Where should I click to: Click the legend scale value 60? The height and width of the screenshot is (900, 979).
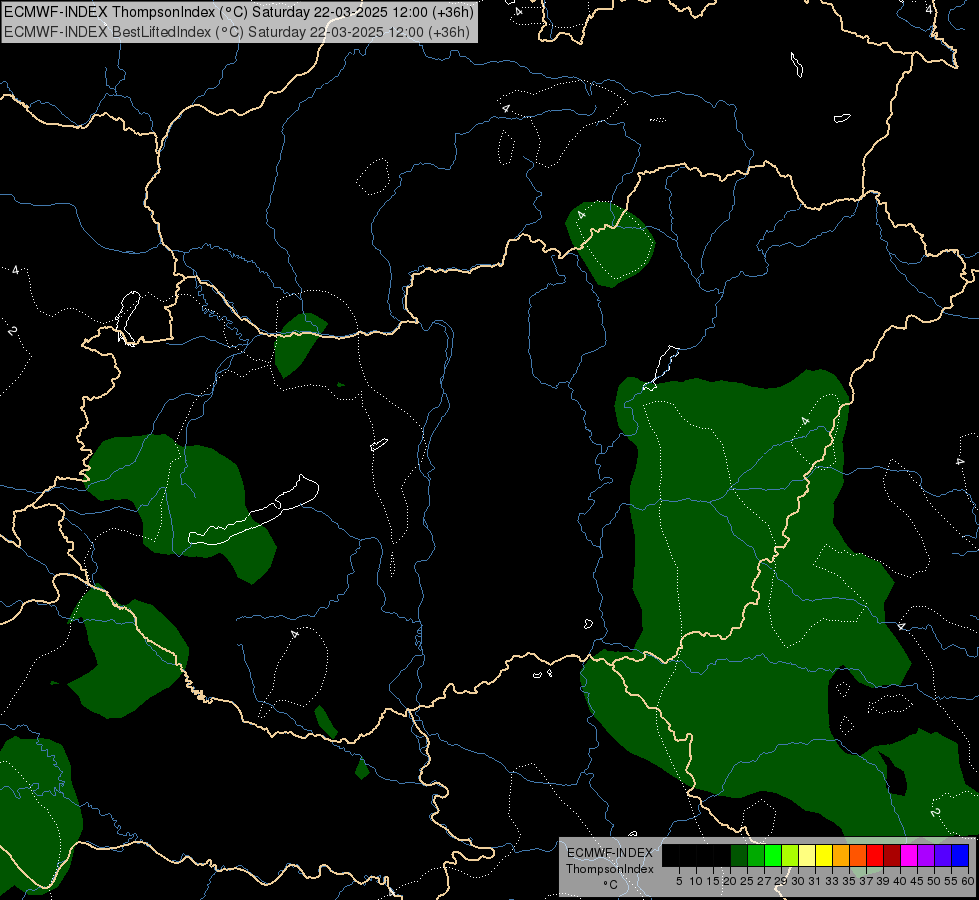[968, 881]
